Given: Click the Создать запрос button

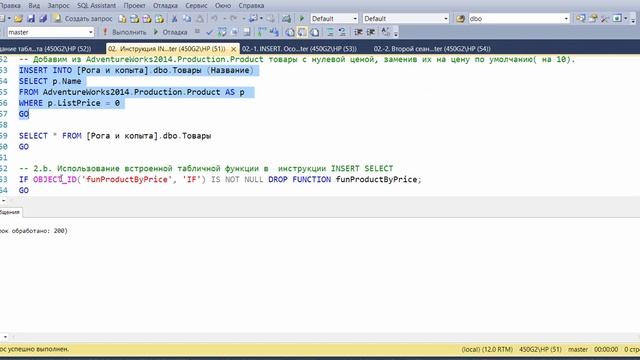Looking at the screenshot, I should [x=84, y=19].
